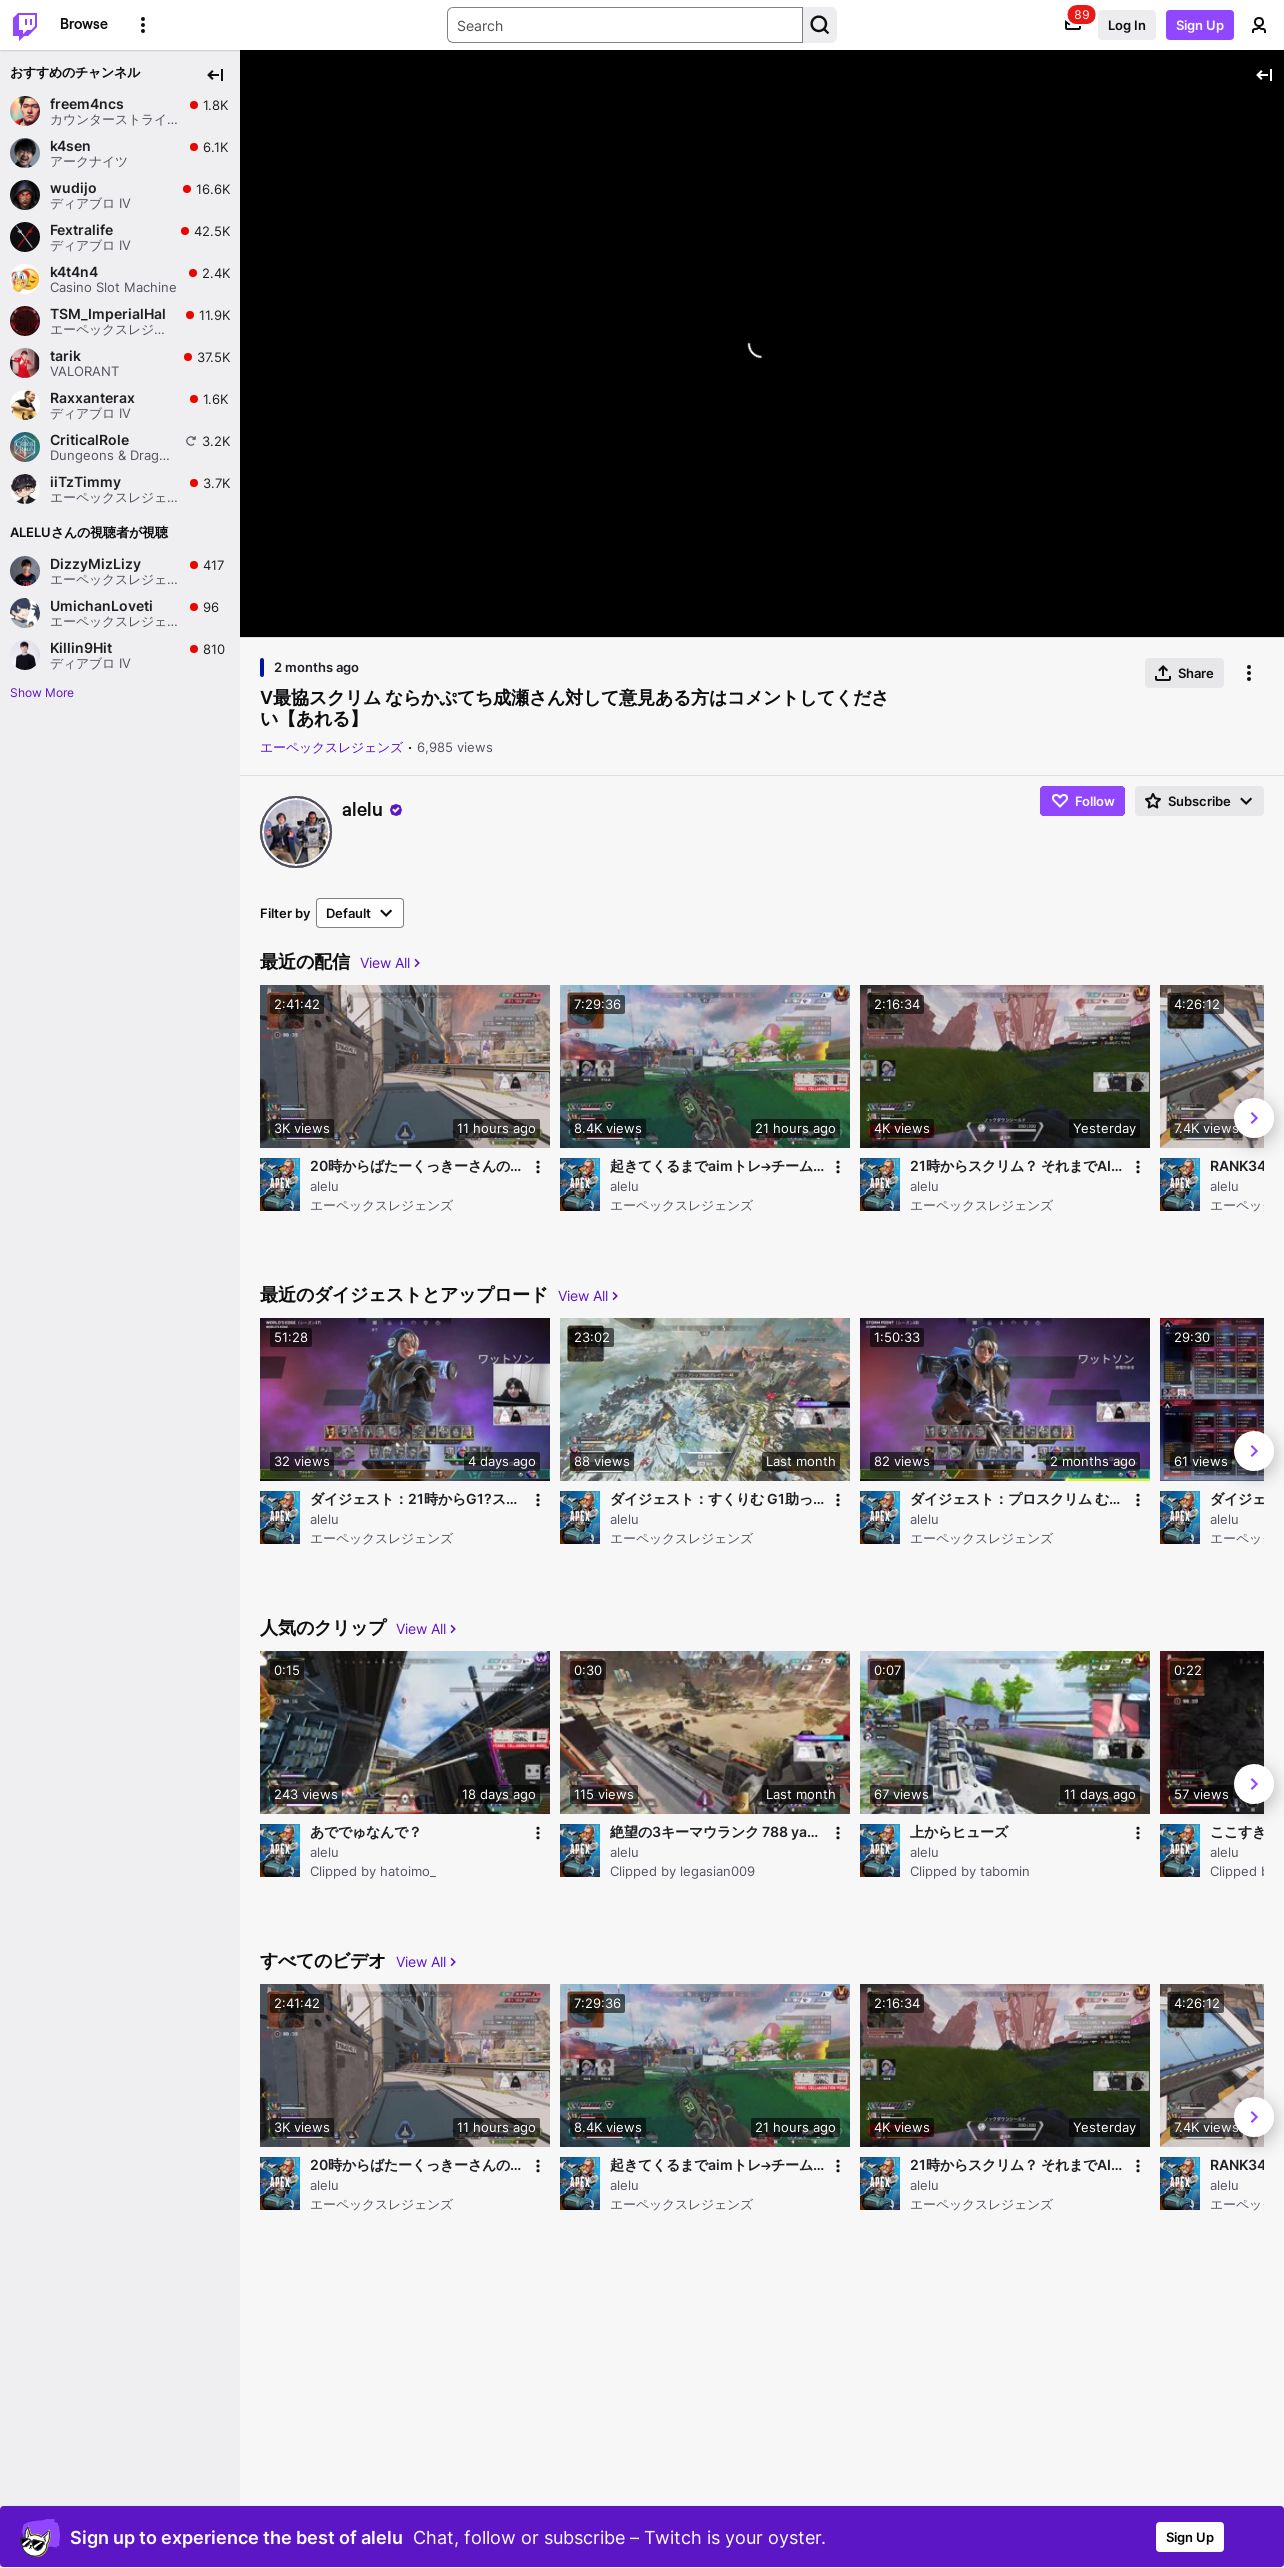Open the Twitch home logo

[x=25, y=25]
